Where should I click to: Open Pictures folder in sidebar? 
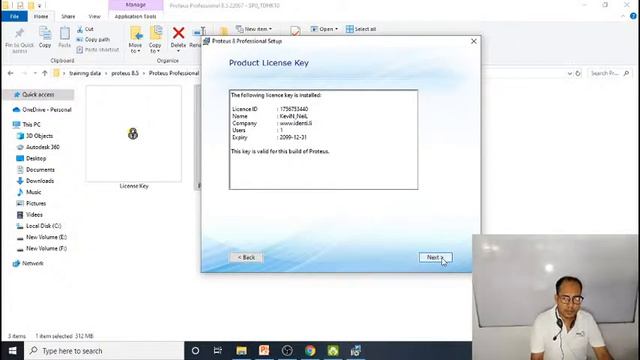[31, 203]
